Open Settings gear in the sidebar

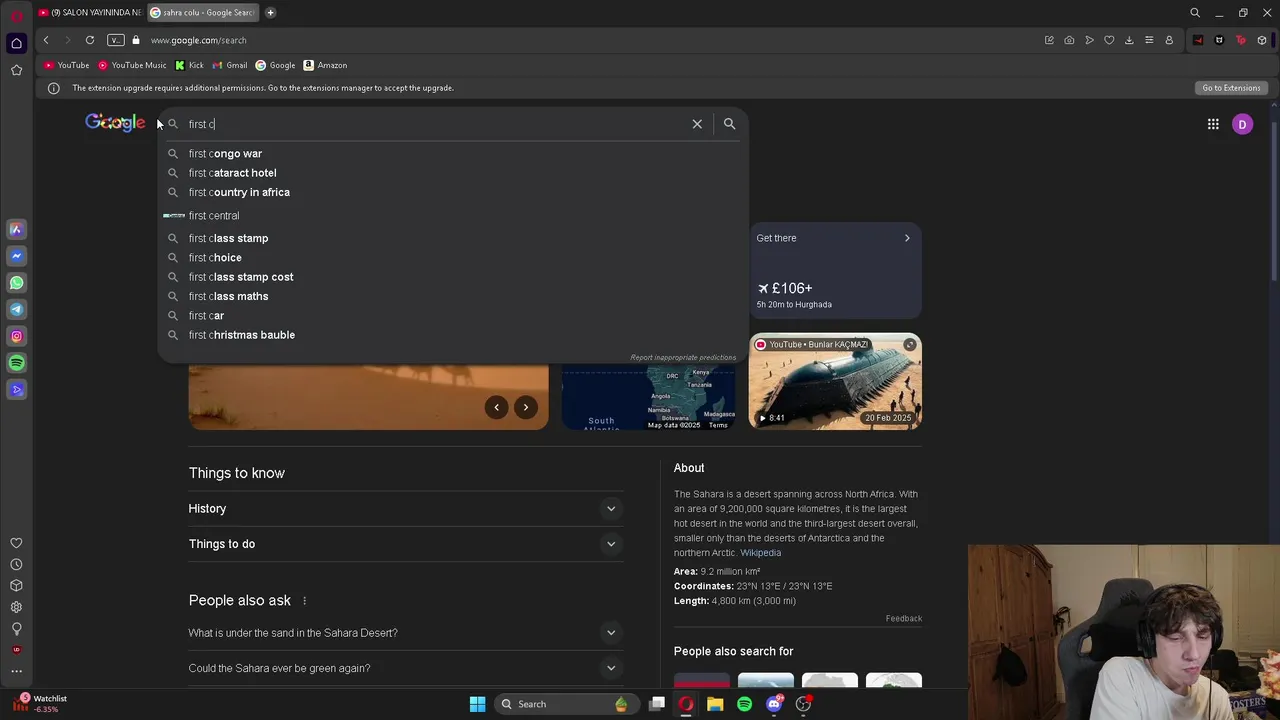point(16,607)
